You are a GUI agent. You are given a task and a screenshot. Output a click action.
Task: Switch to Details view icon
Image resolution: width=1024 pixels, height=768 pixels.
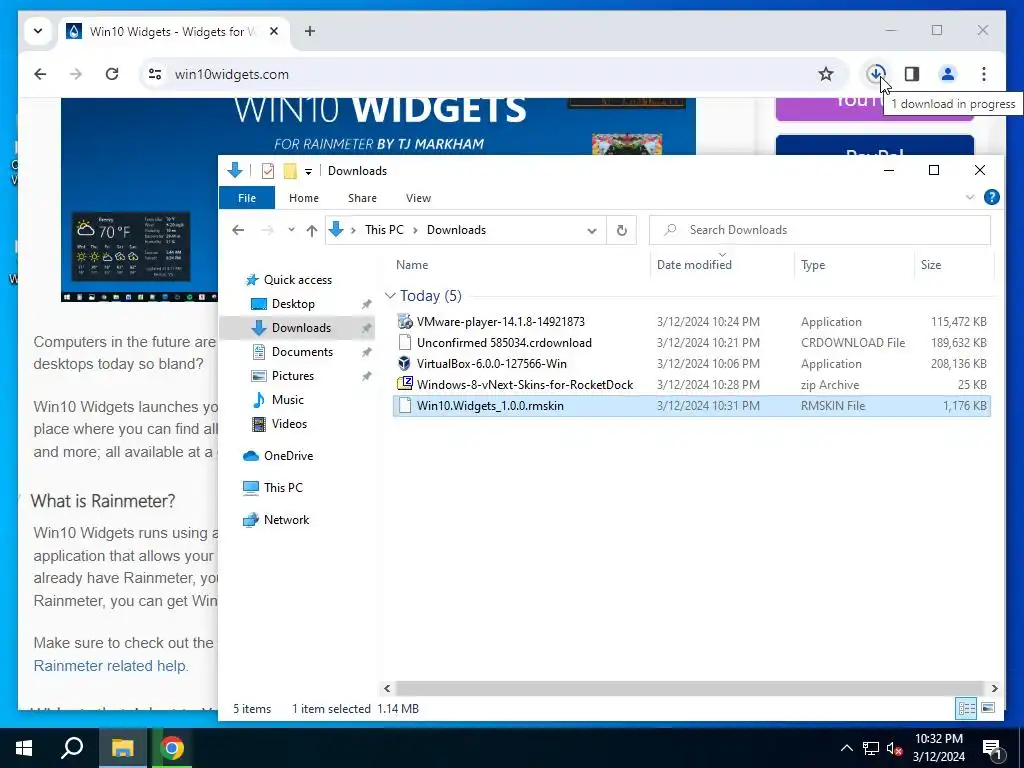967,708
